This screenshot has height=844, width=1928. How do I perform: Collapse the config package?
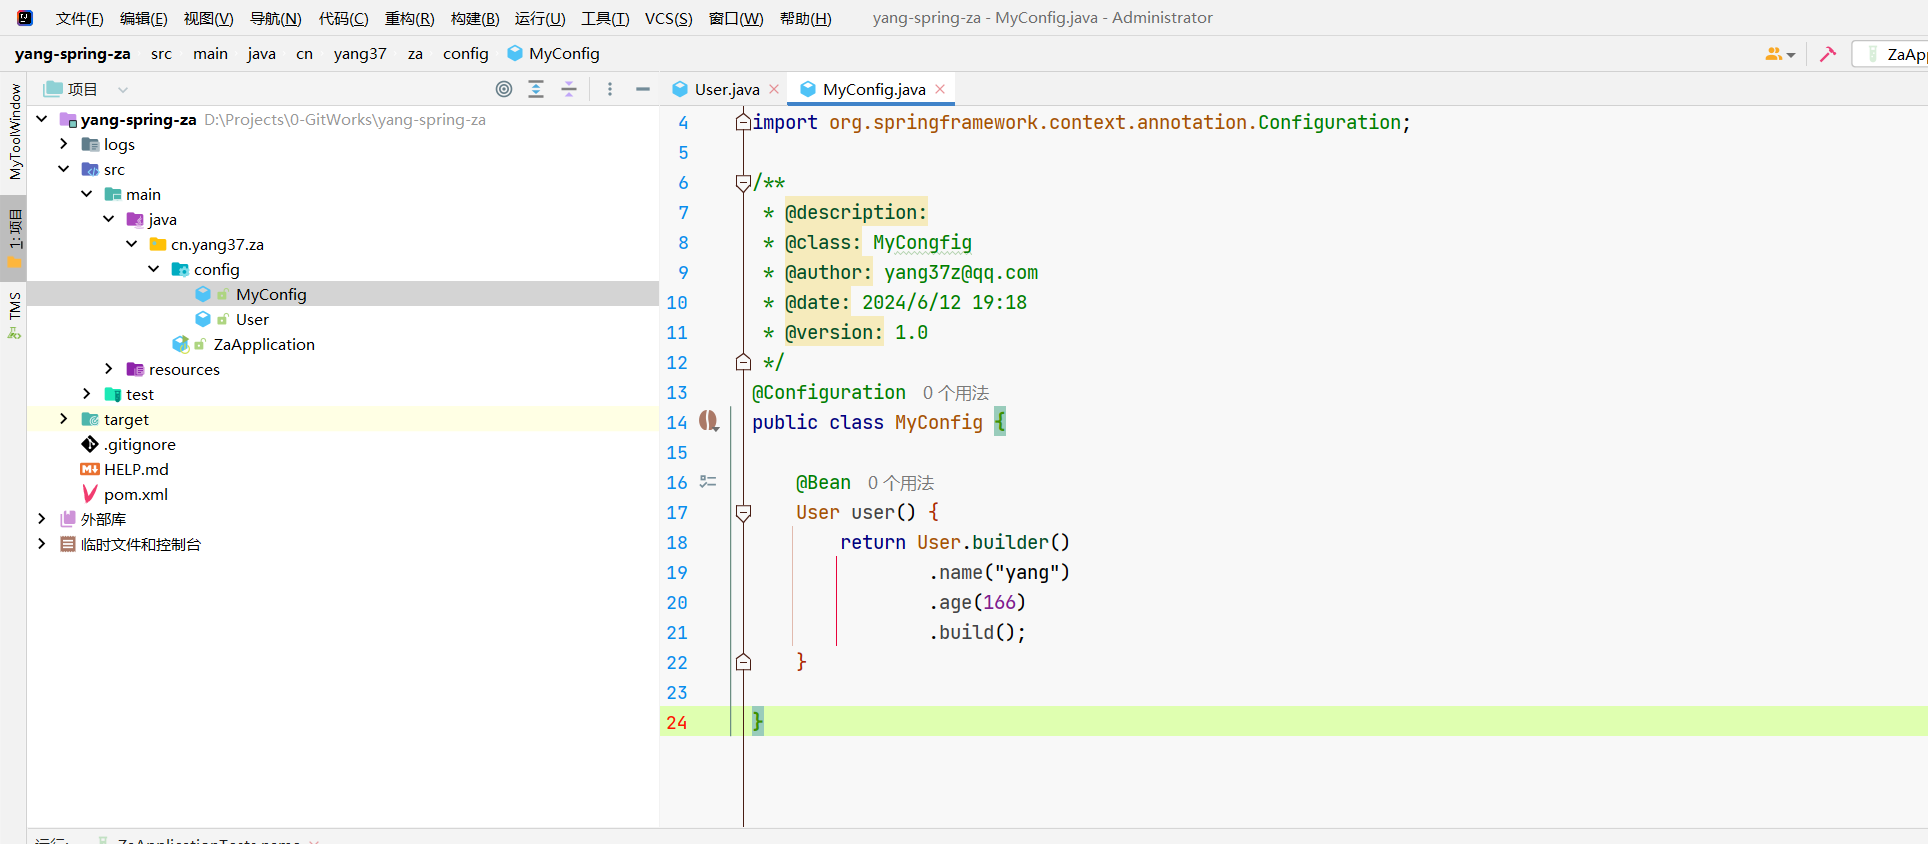coord(154,269)
